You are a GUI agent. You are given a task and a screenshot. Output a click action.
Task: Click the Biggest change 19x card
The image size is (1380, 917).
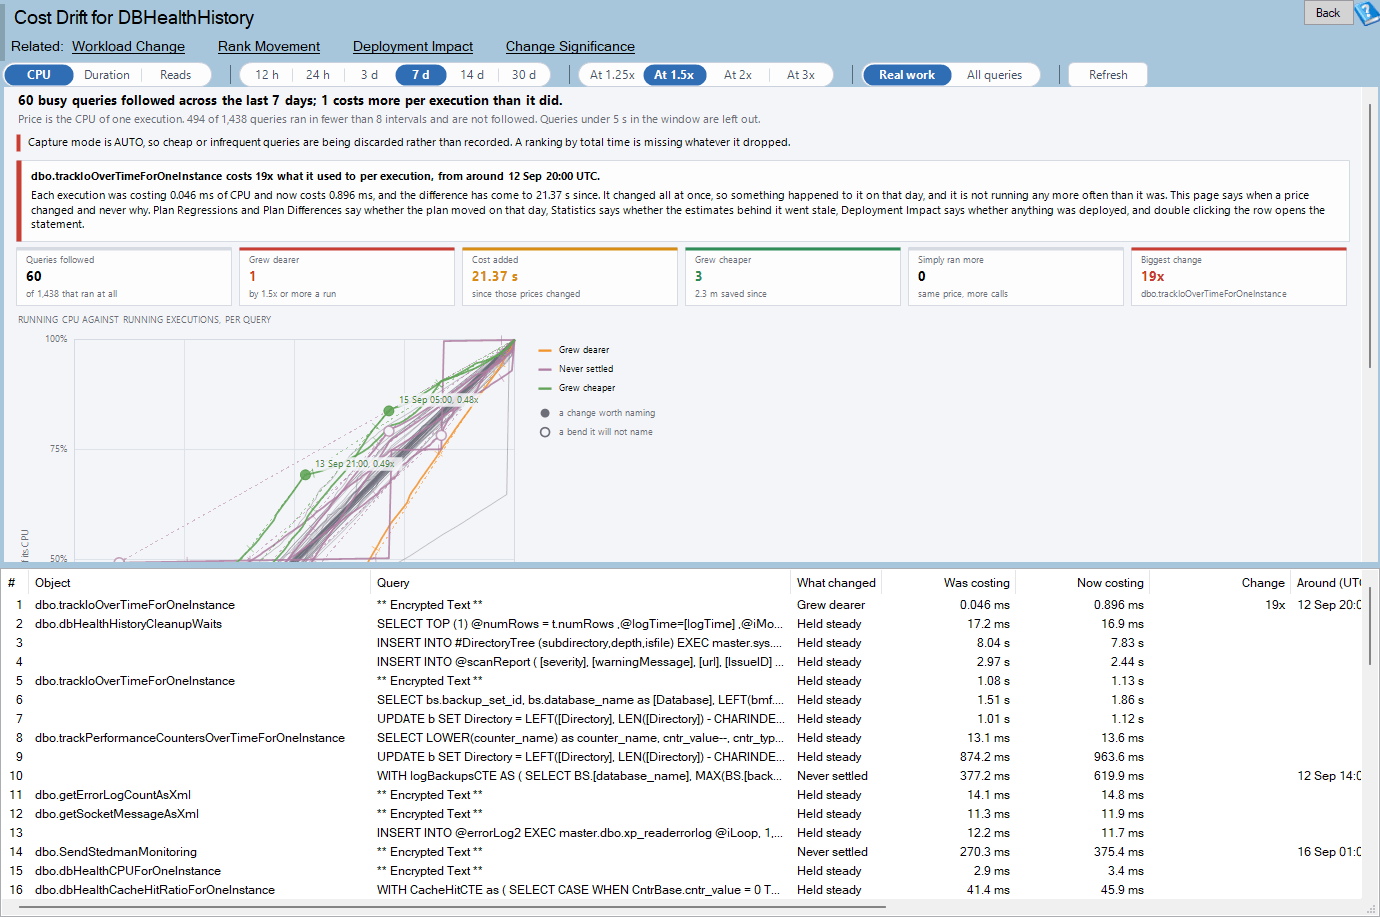pos(1239,276)
